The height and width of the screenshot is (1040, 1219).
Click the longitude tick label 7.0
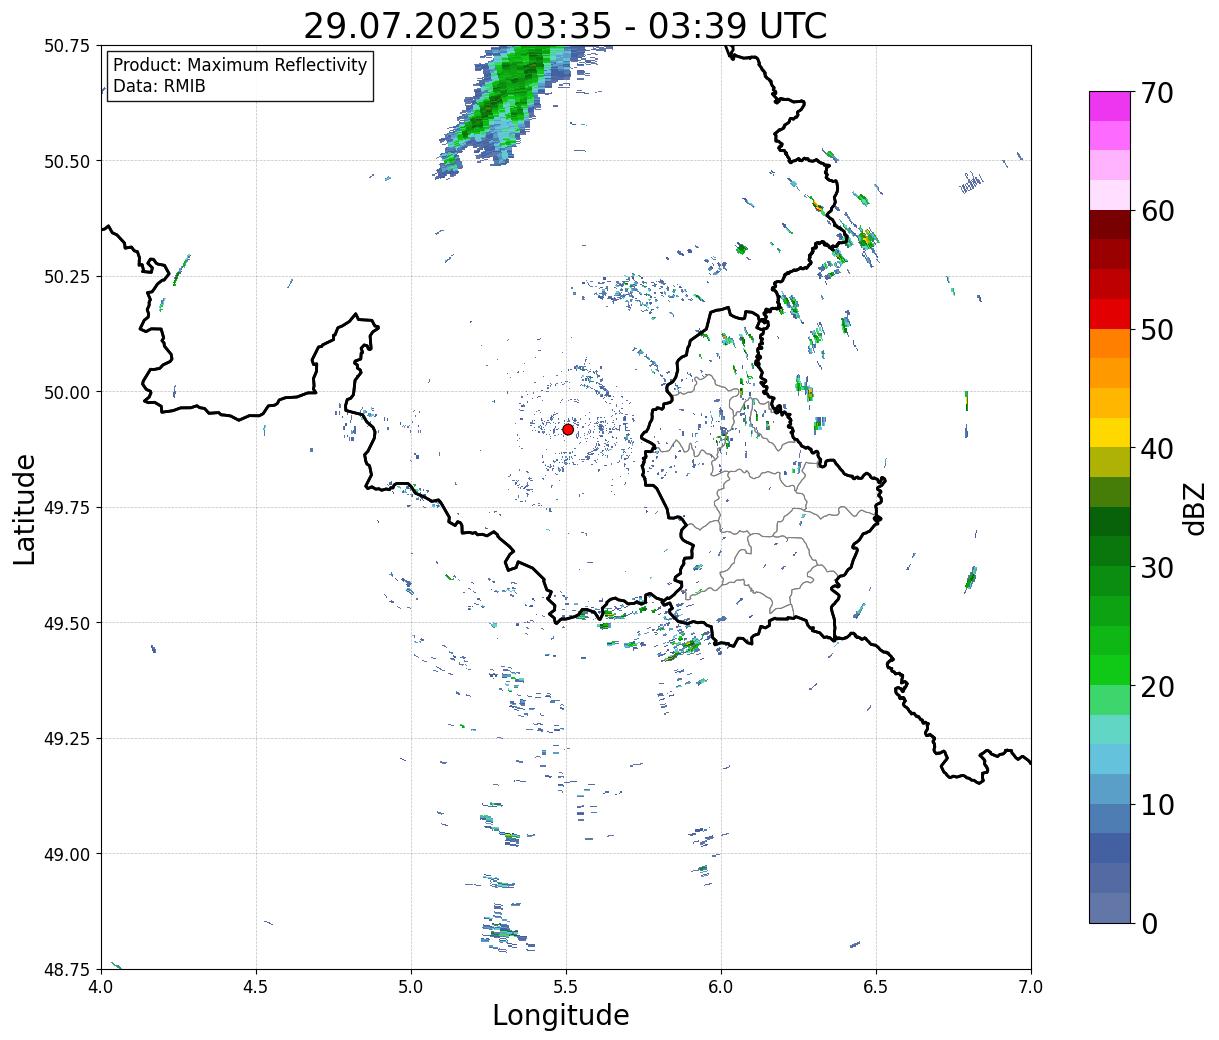pyautogui.click(x=1031, y=986)
